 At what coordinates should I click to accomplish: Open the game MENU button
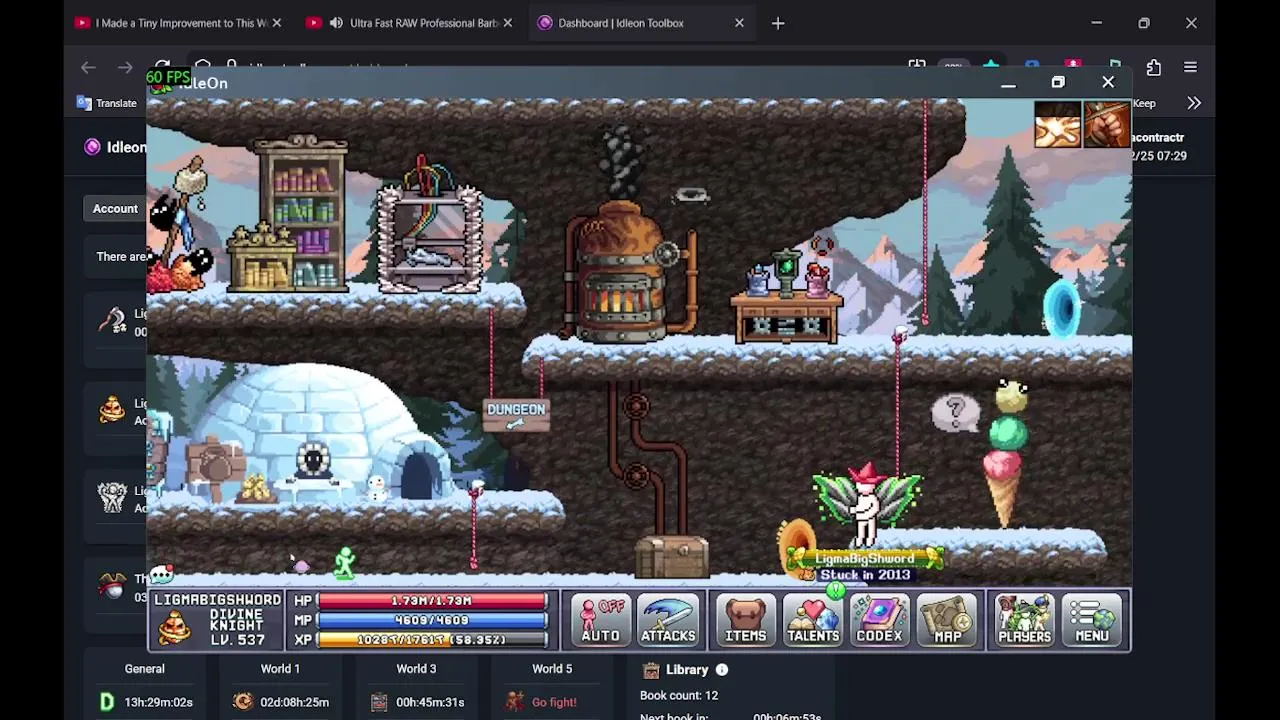tap(1092, 621)
